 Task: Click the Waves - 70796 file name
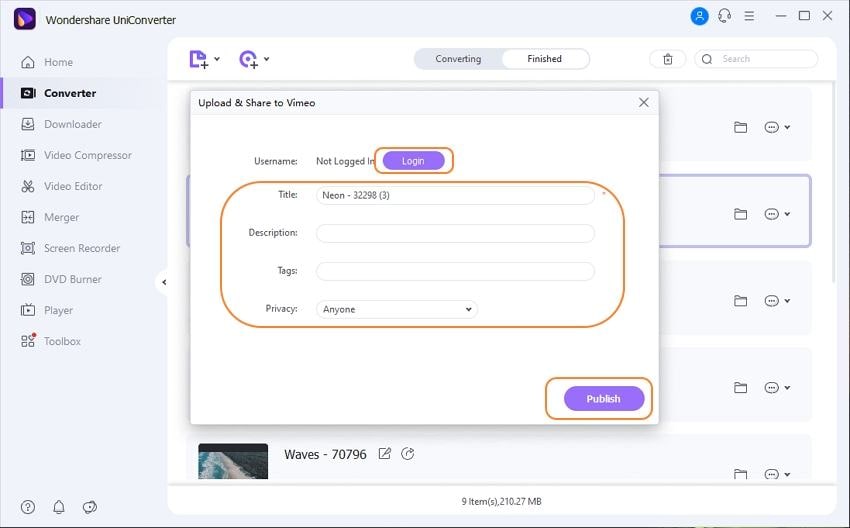coord(325,454)
